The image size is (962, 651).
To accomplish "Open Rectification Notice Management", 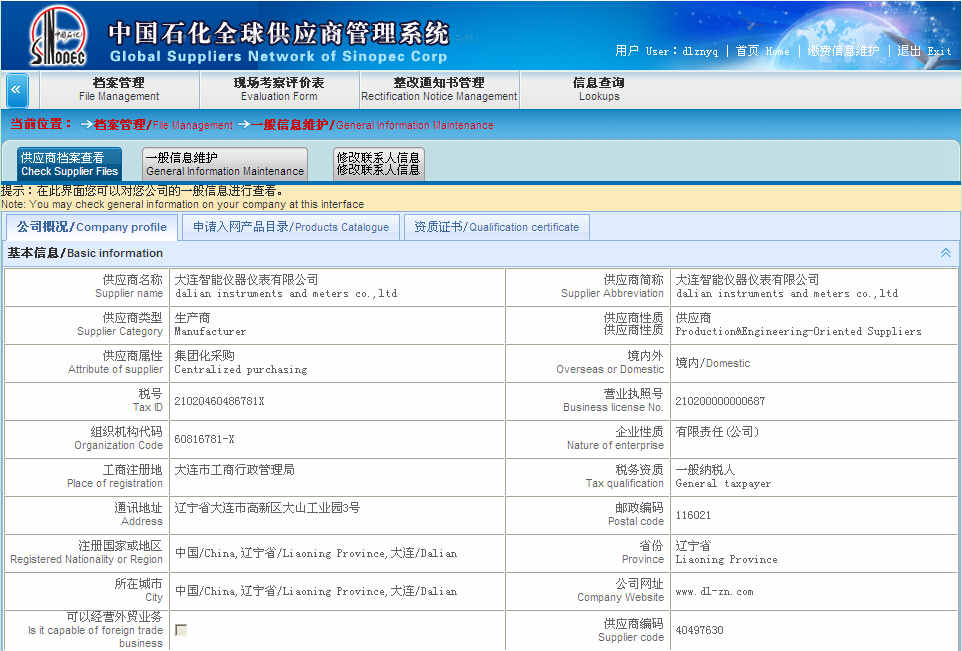I will 438,90.
